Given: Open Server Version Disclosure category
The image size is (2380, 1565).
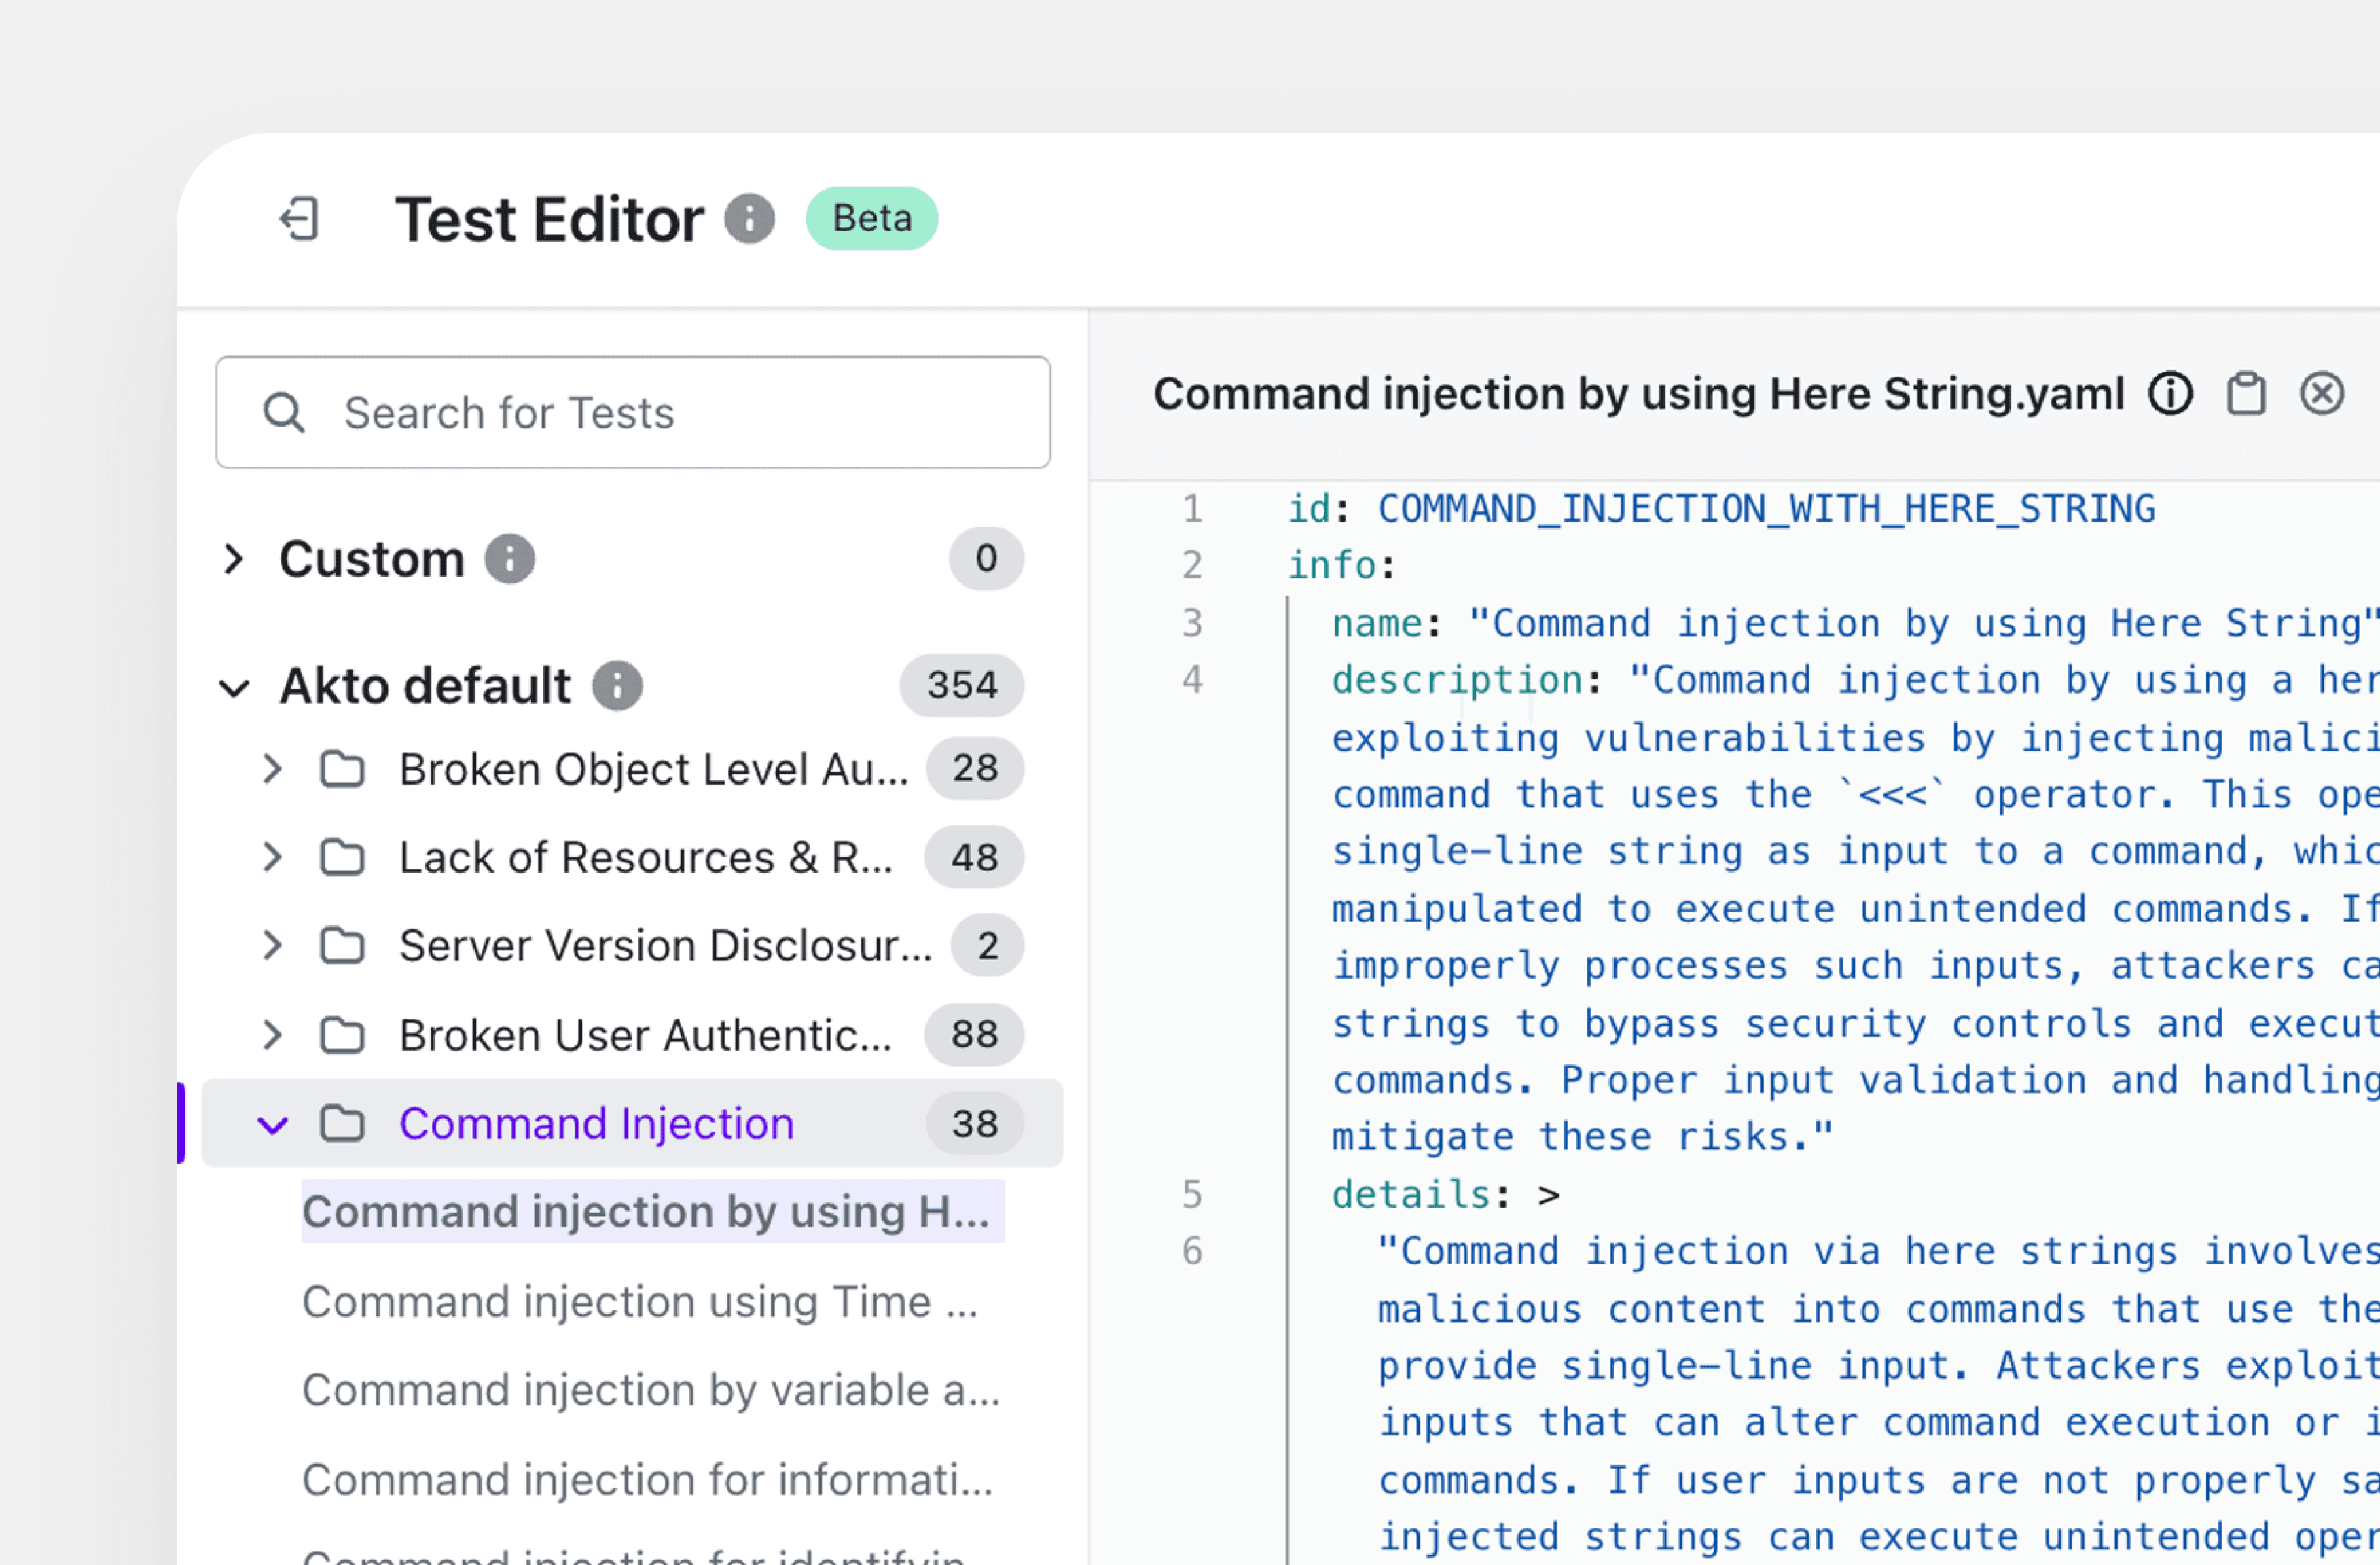Looking at the screenshot, I should (664, 946).
